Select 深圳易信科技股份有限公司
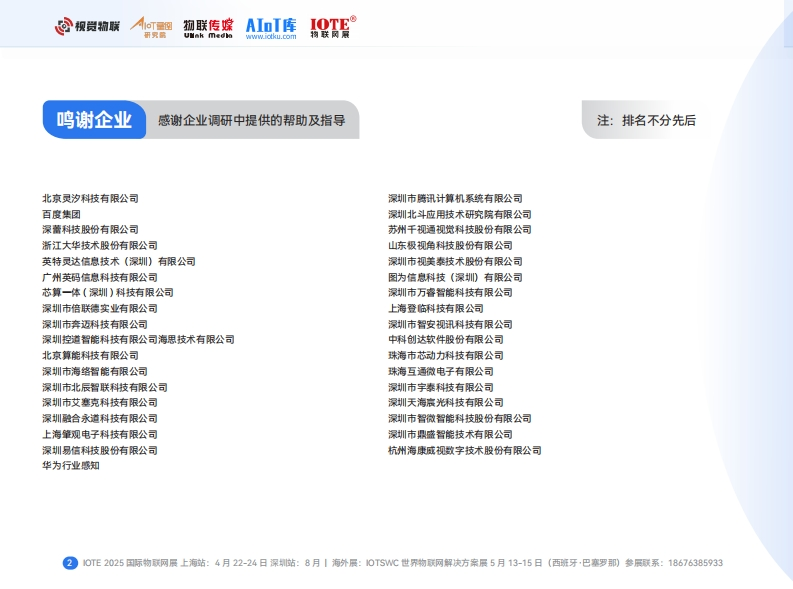The width and height of the screenshot is (793, 589). click(100, 450)
